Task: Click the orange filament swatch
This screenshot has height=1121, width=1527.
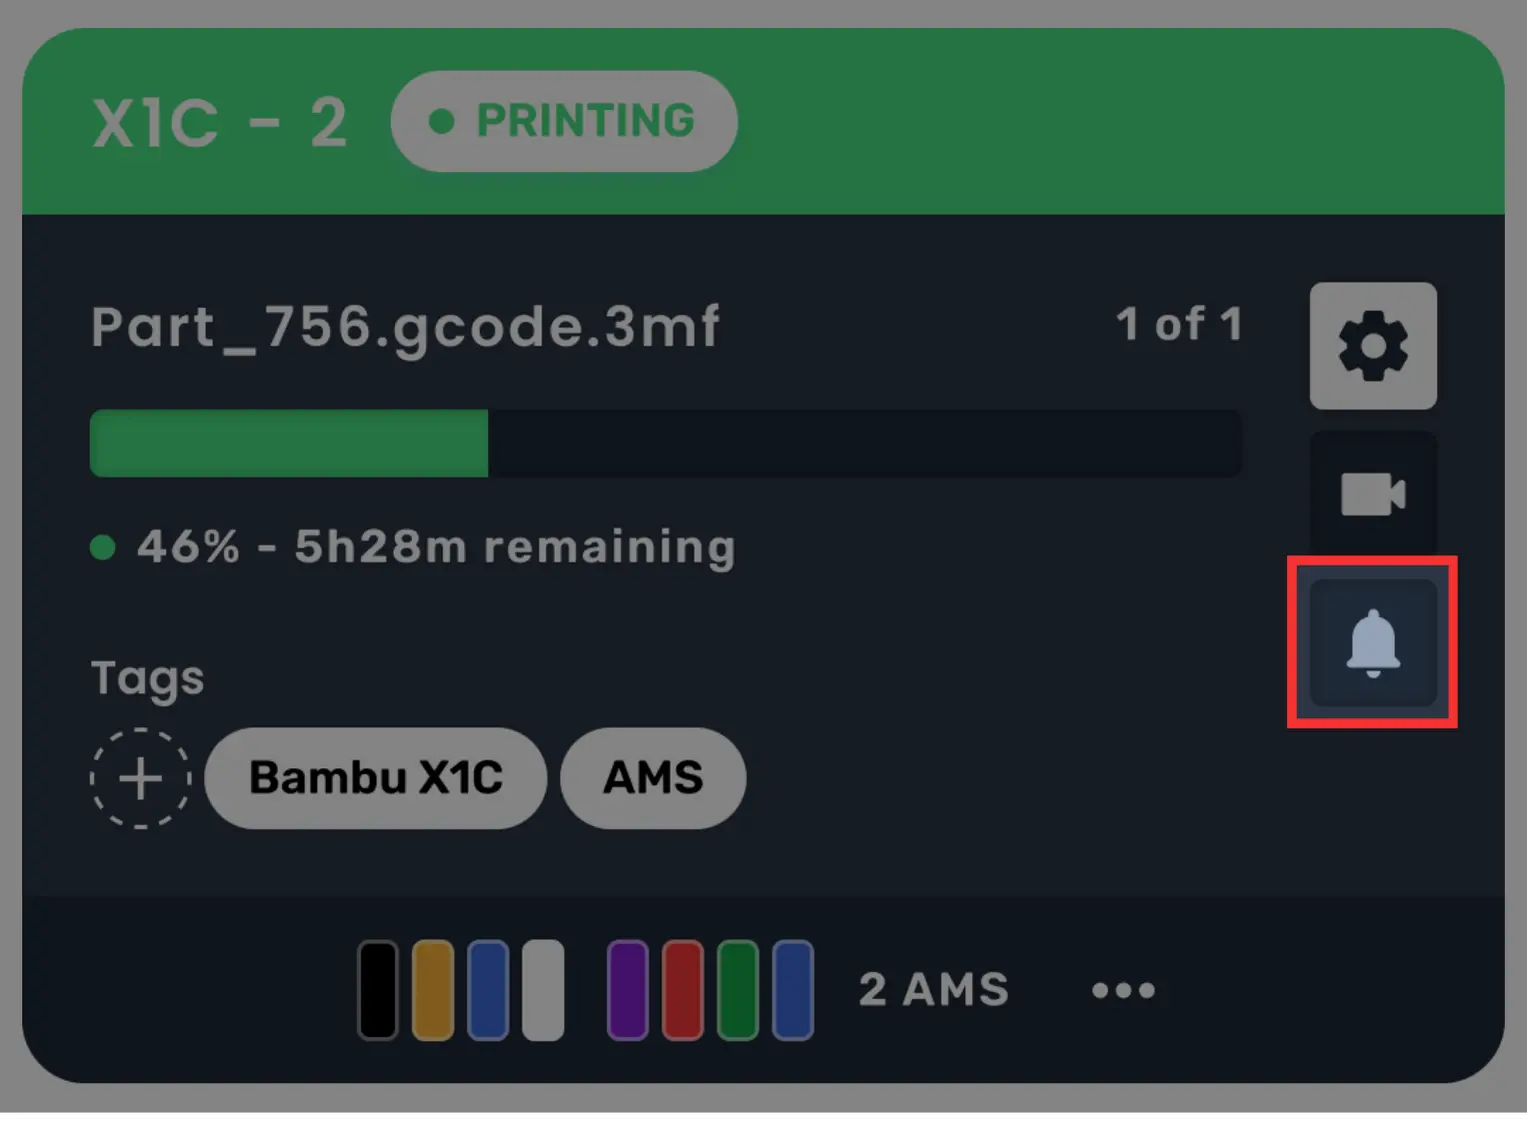Action: pos(433,990)
